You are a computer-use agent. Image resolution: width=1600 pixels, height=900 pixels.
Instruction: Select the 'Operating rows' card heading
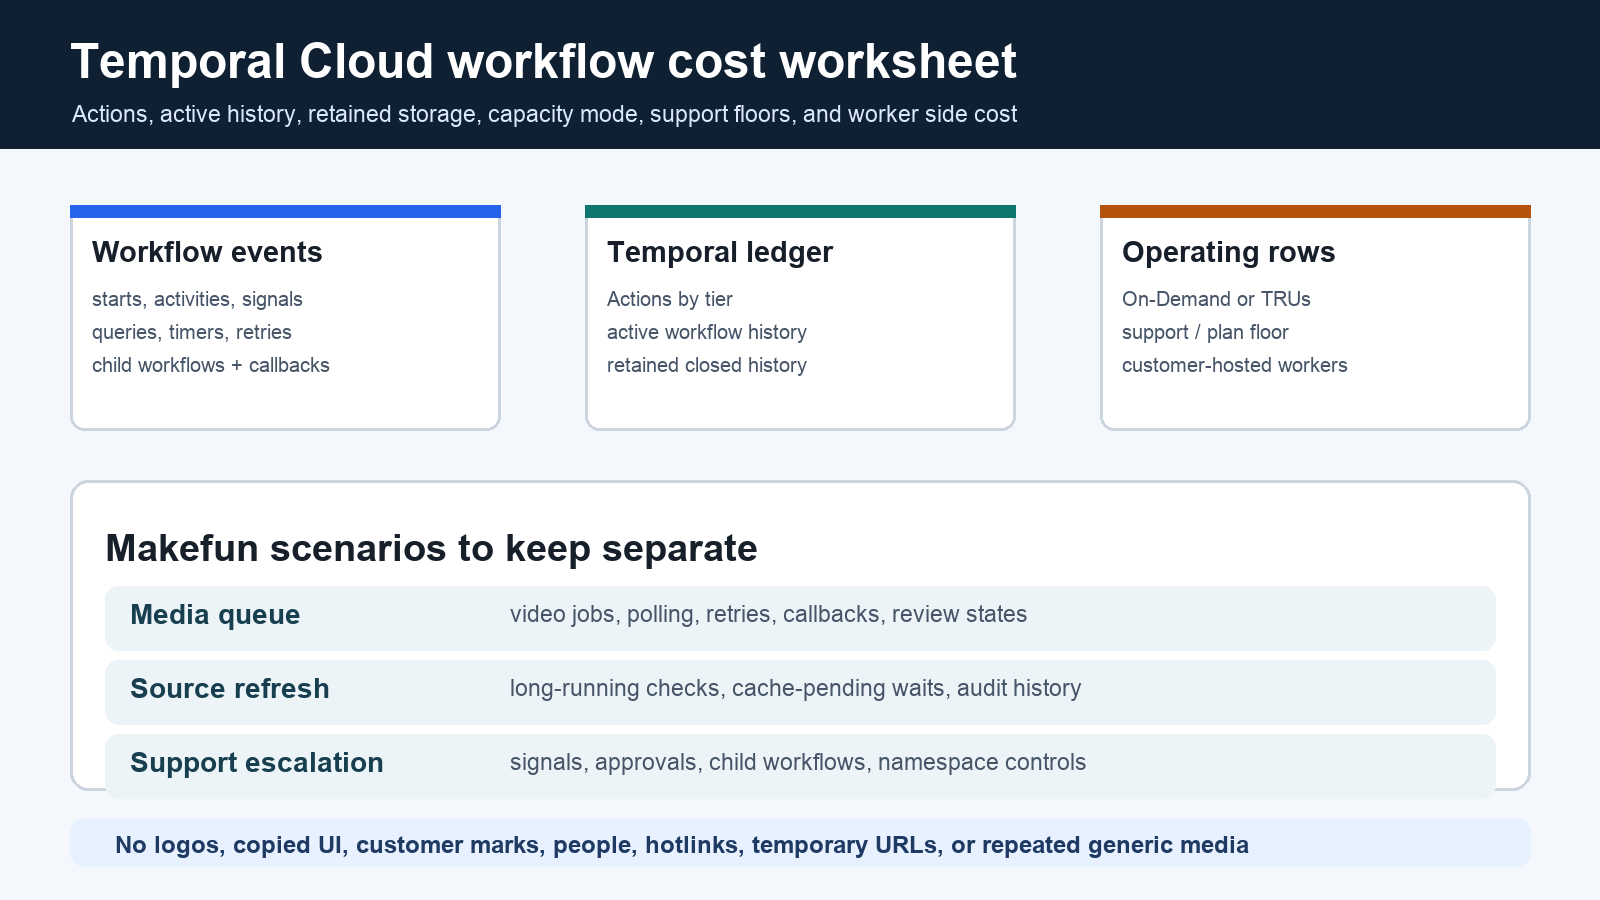coord(1228,252)
